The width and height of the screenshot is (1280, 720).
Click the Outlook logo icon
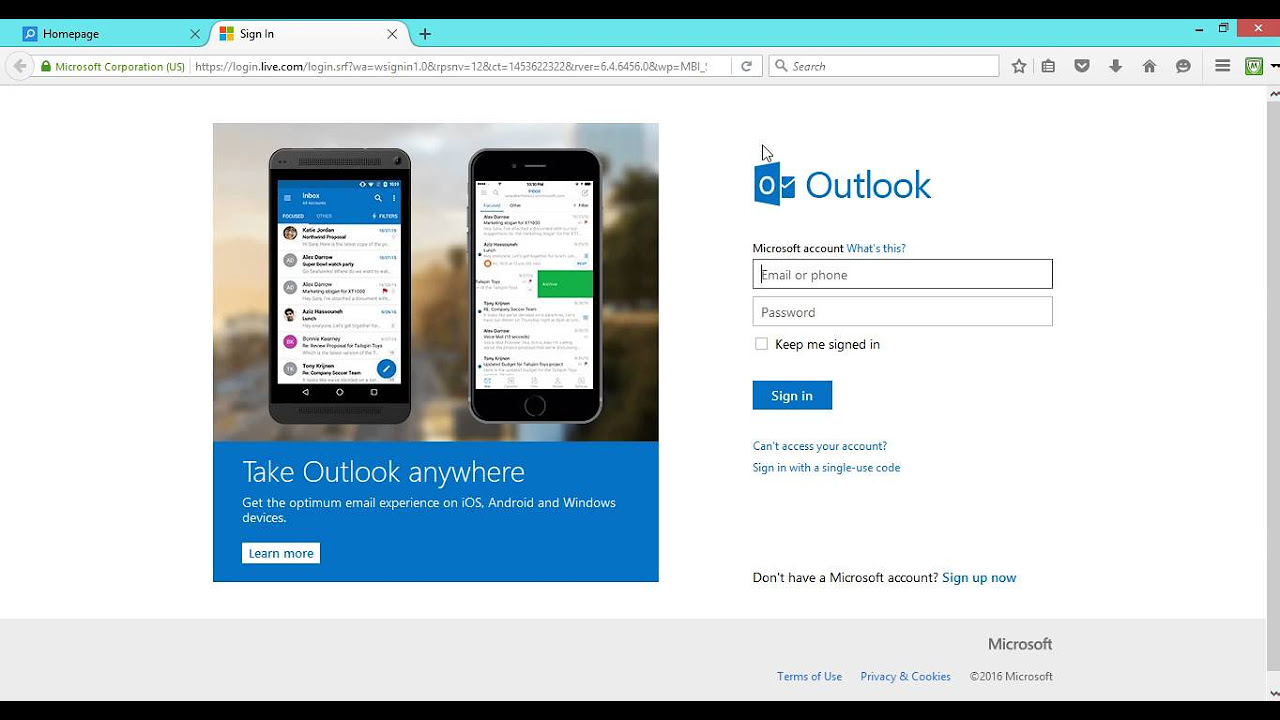(x=774, y=185)
